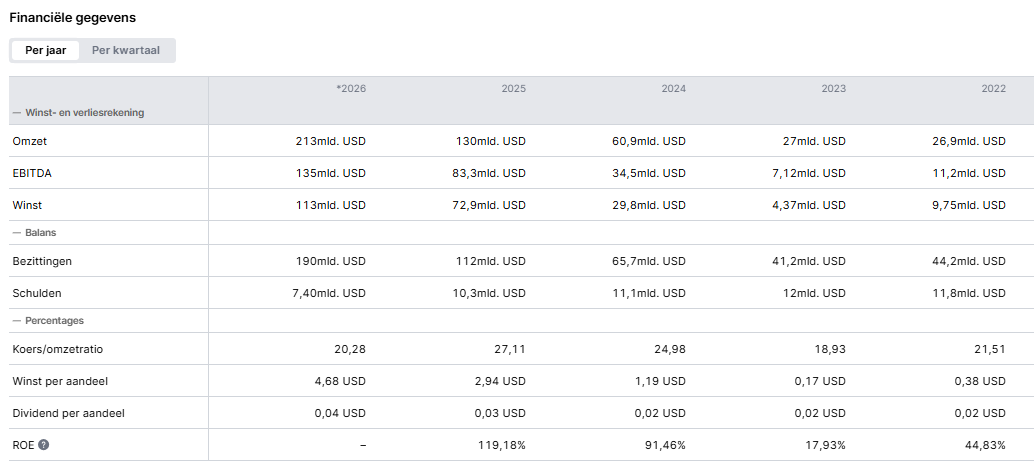The height and width of the screenshot is (471, 1034).
Task: Switch to the Per kwartaal tab
Action: [x=126, y=50]
